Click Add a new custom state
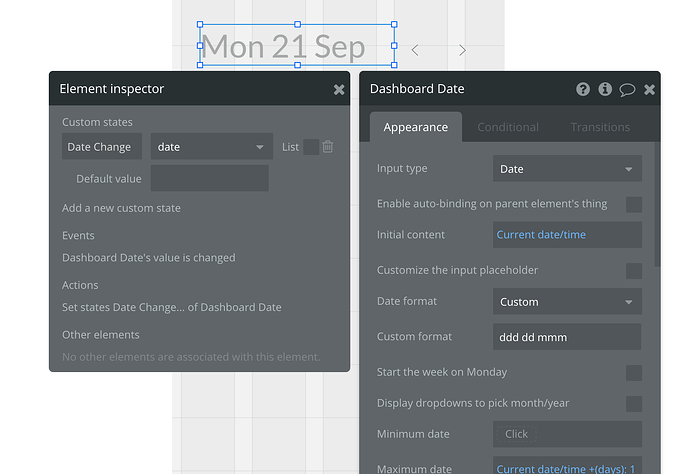The width and height of the screenshot is (690, 474). point(121,208)
